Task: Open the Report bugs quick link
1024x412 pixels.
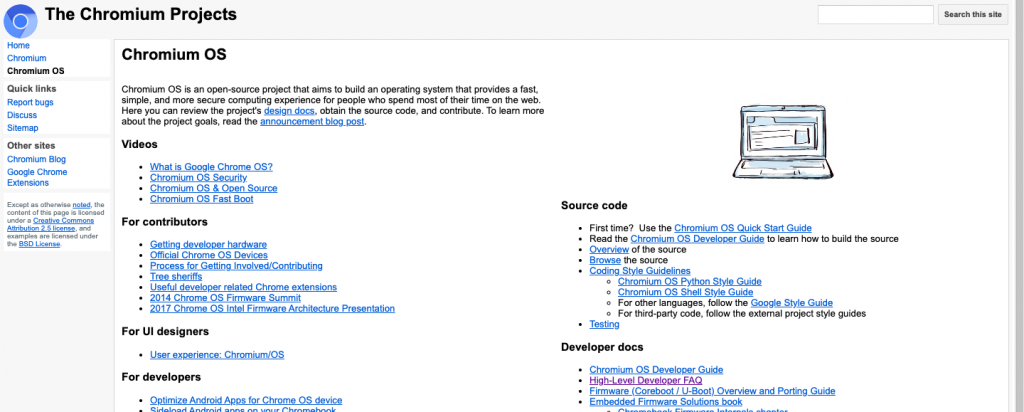Action: point(30,103)
